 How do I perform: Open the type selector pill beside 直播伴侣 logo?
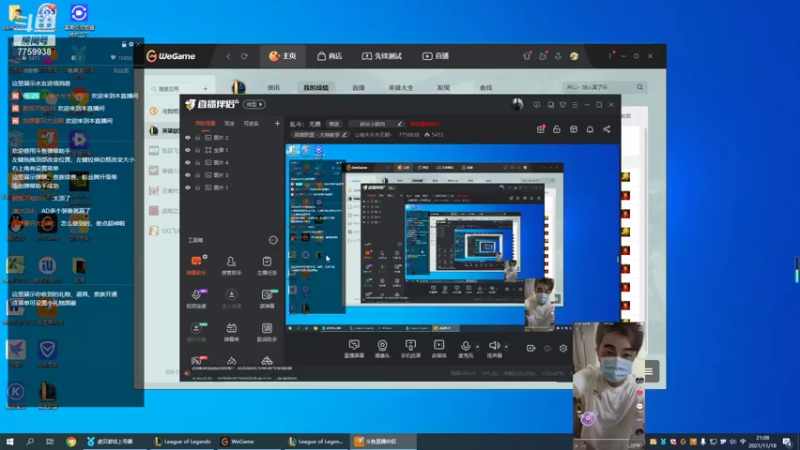point(254,105)
